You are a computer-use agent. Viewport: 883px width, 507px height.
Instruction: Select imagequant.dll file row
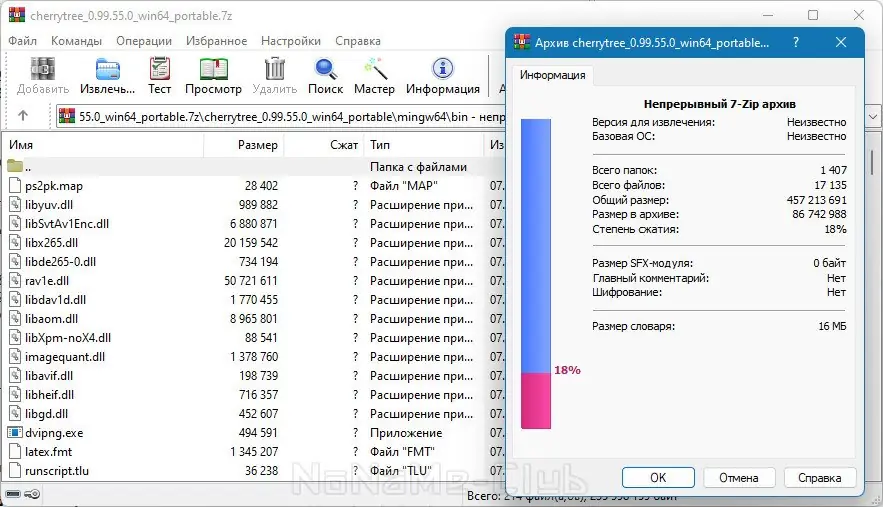(253, 357)
